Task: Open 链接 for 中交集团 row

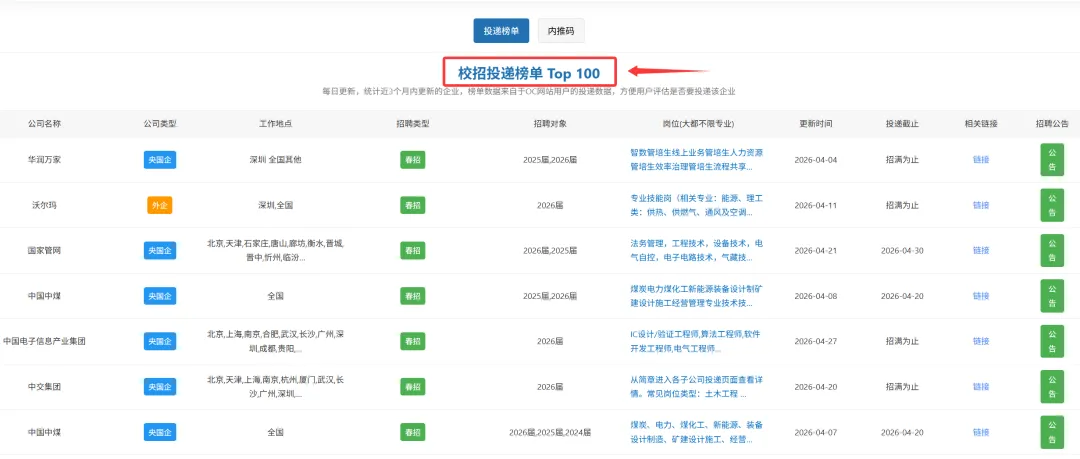Action: (x=981, y=387)
